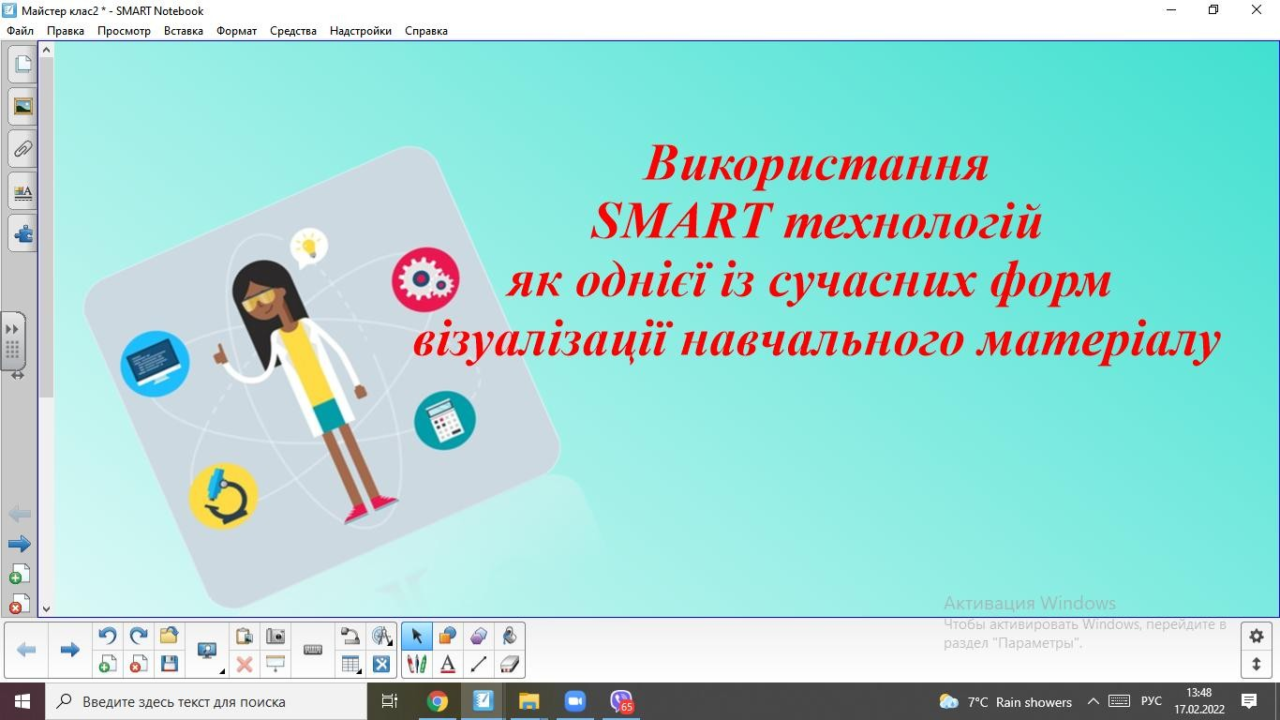The height and width of the screenshot is (720, 1280).
Task: Open the Просмотр menu
Action: (x=124, y=31)
